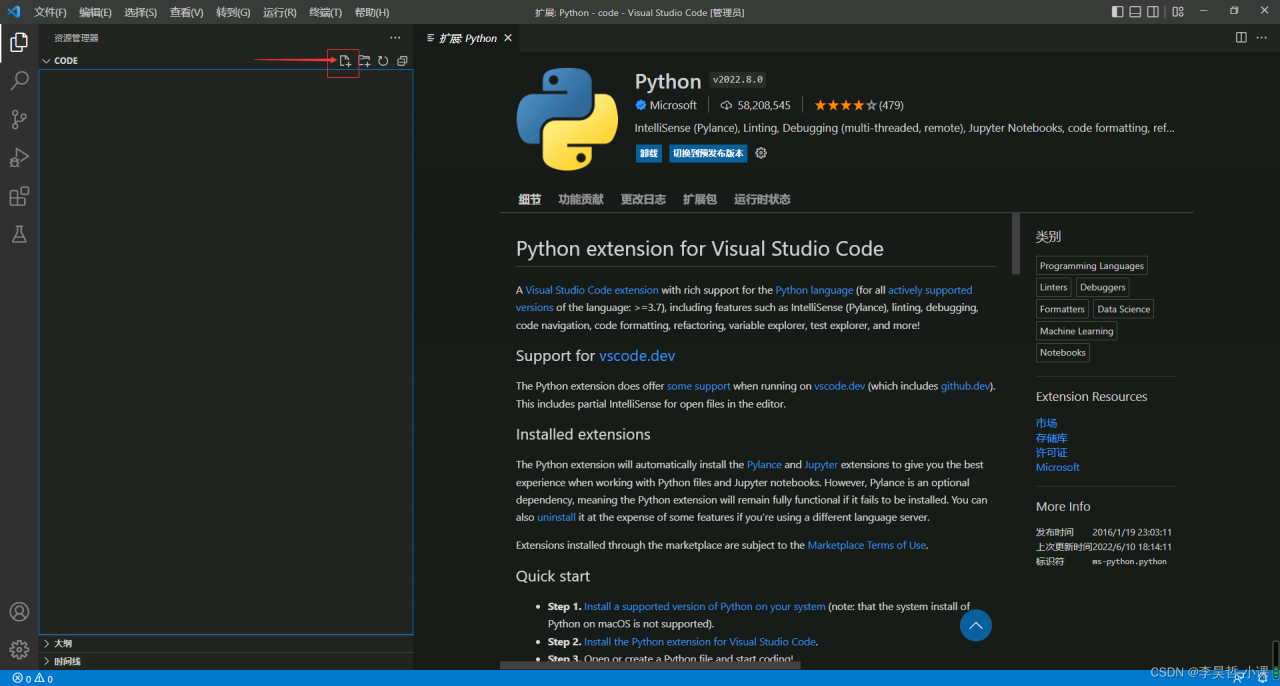Viewport: 1280px width, 686px height.
Task: Open the Explorer view in activity bar
Action: tap(19, 42)
